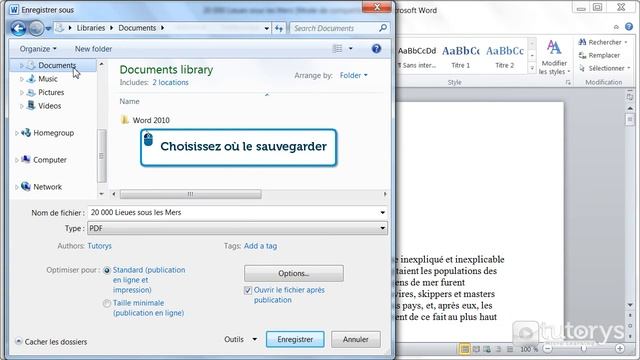Click the Computer icon in the navigation pane

(x=26, y=159)
